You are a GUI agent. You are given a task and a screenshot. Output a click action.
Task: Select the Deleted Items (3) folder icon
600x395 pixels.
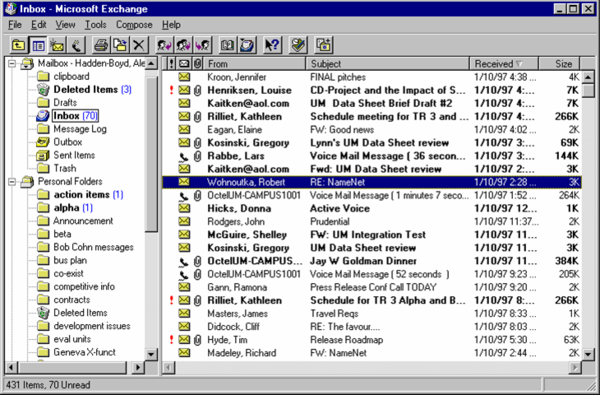click(43, 90)
